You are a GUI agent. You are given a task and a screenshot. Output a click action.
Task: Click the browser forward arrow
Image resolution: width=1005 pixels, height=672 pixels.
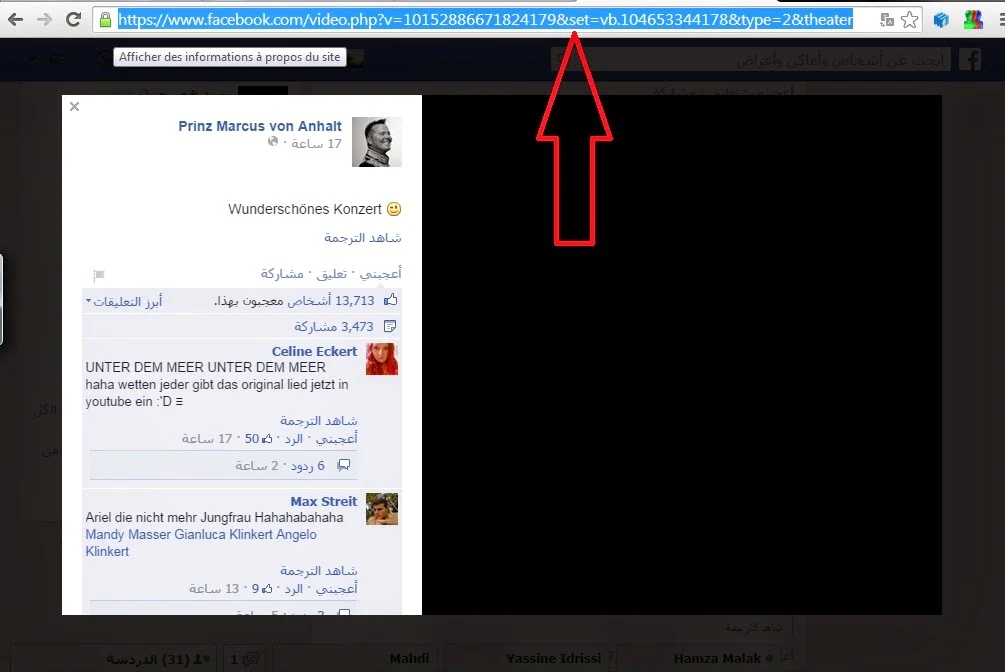click(44, 19)
